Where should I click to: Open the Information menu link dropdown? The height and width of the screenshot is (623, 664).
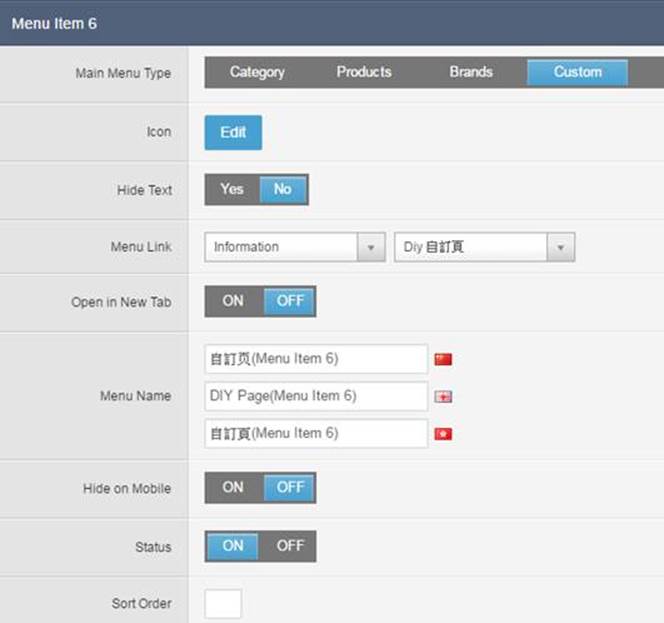tap(294, 247)
